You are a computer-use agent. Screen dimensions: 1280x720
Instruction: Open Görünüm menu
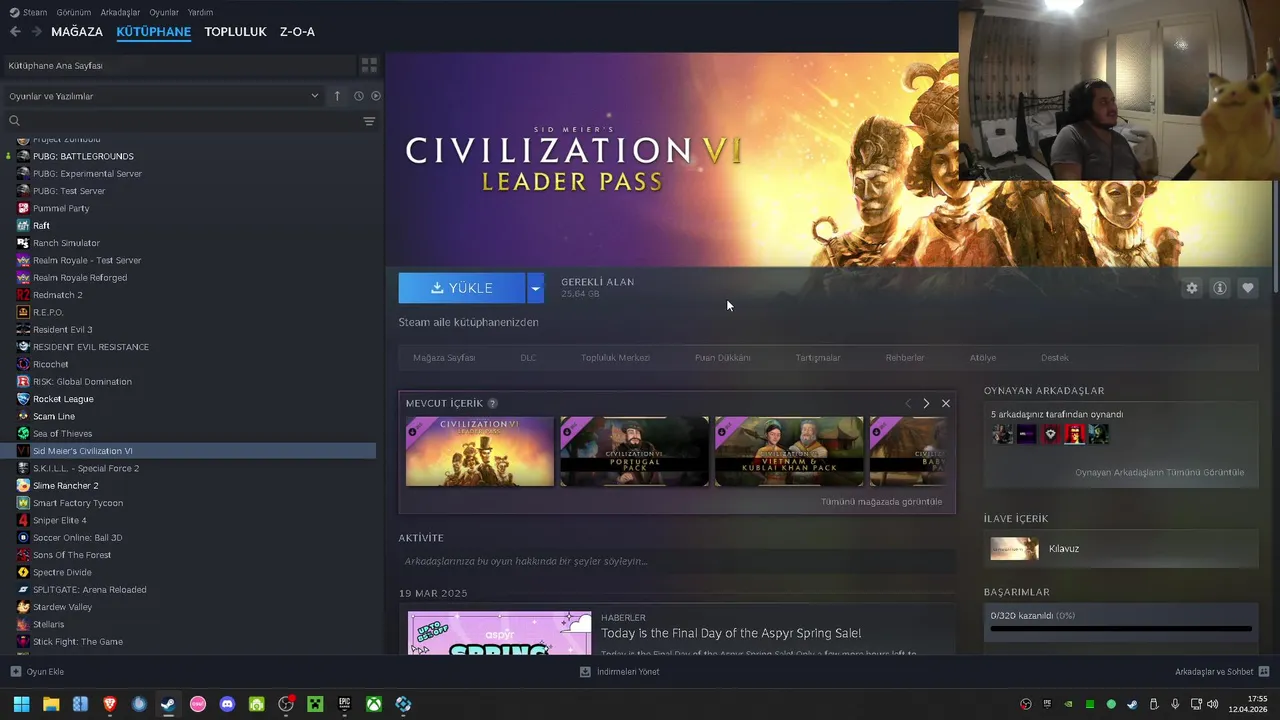(x=74, y=12)
